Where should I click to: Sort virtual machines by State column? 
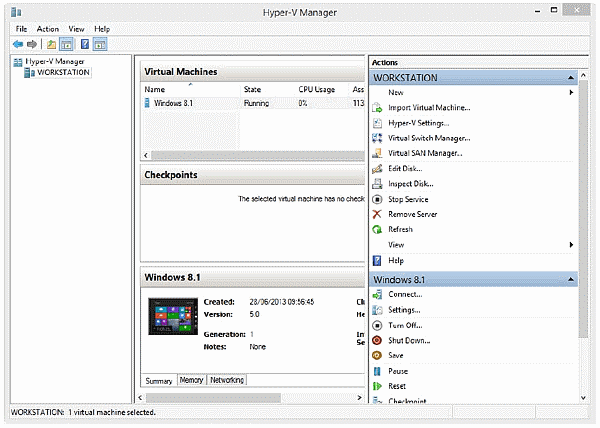pyautogui.click(x=252, y=90)
